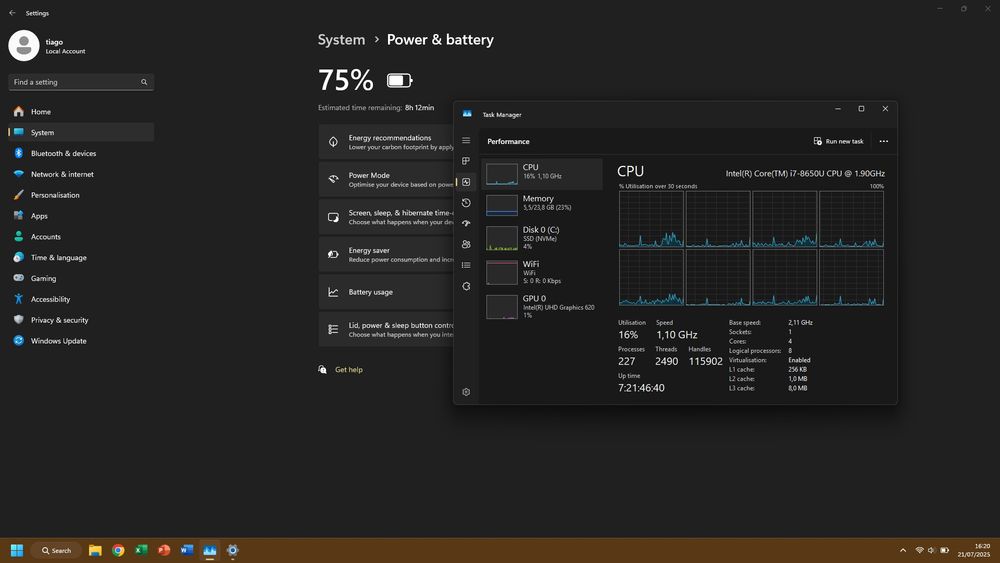The image size is (1000, 563).
Task: Go back using Settings back arrow
Action: [x=12, y=13]
